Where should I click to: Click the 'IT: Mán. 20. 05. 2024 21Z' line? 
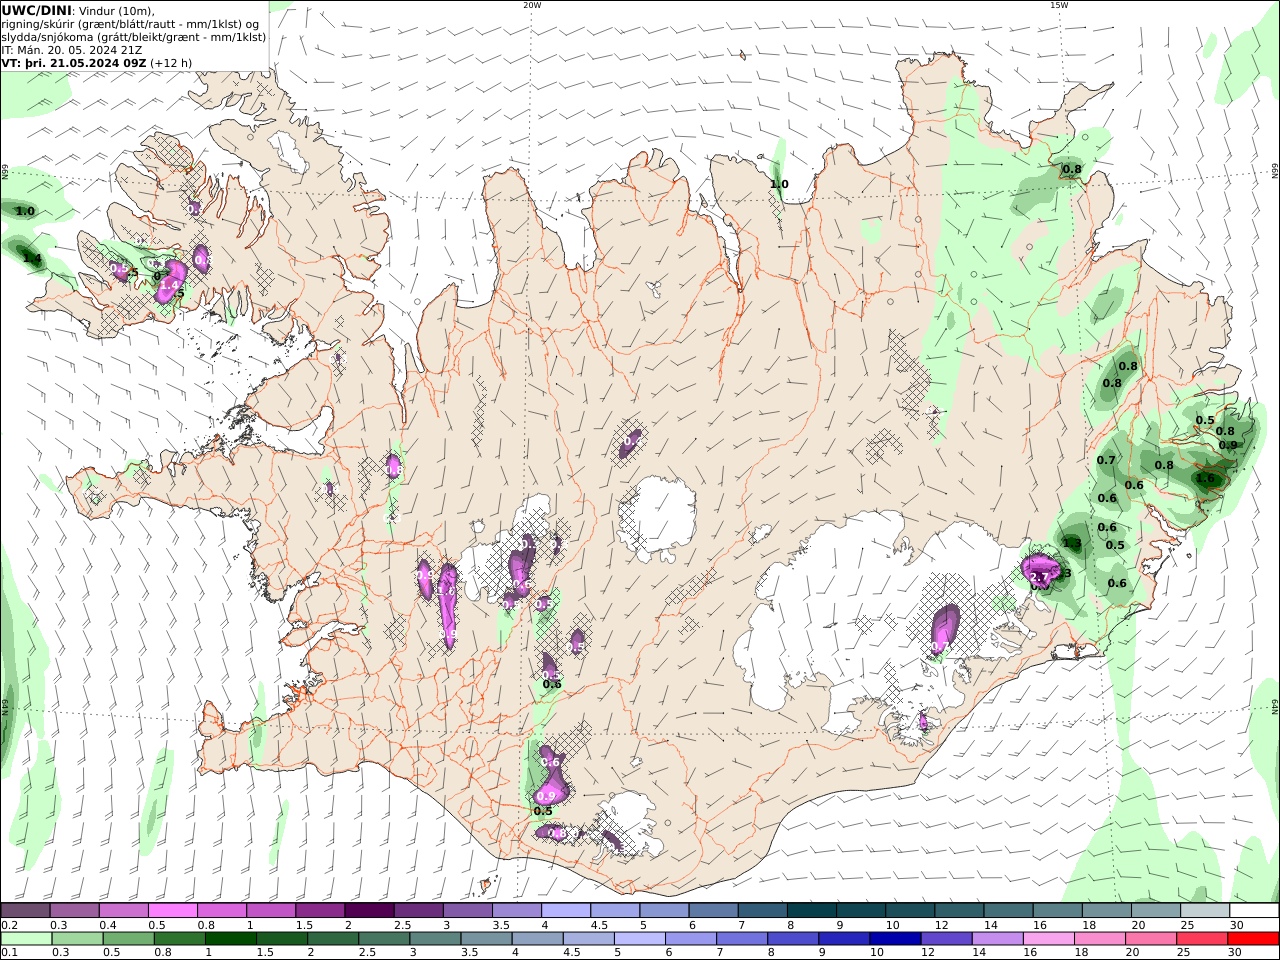[71, 50]
